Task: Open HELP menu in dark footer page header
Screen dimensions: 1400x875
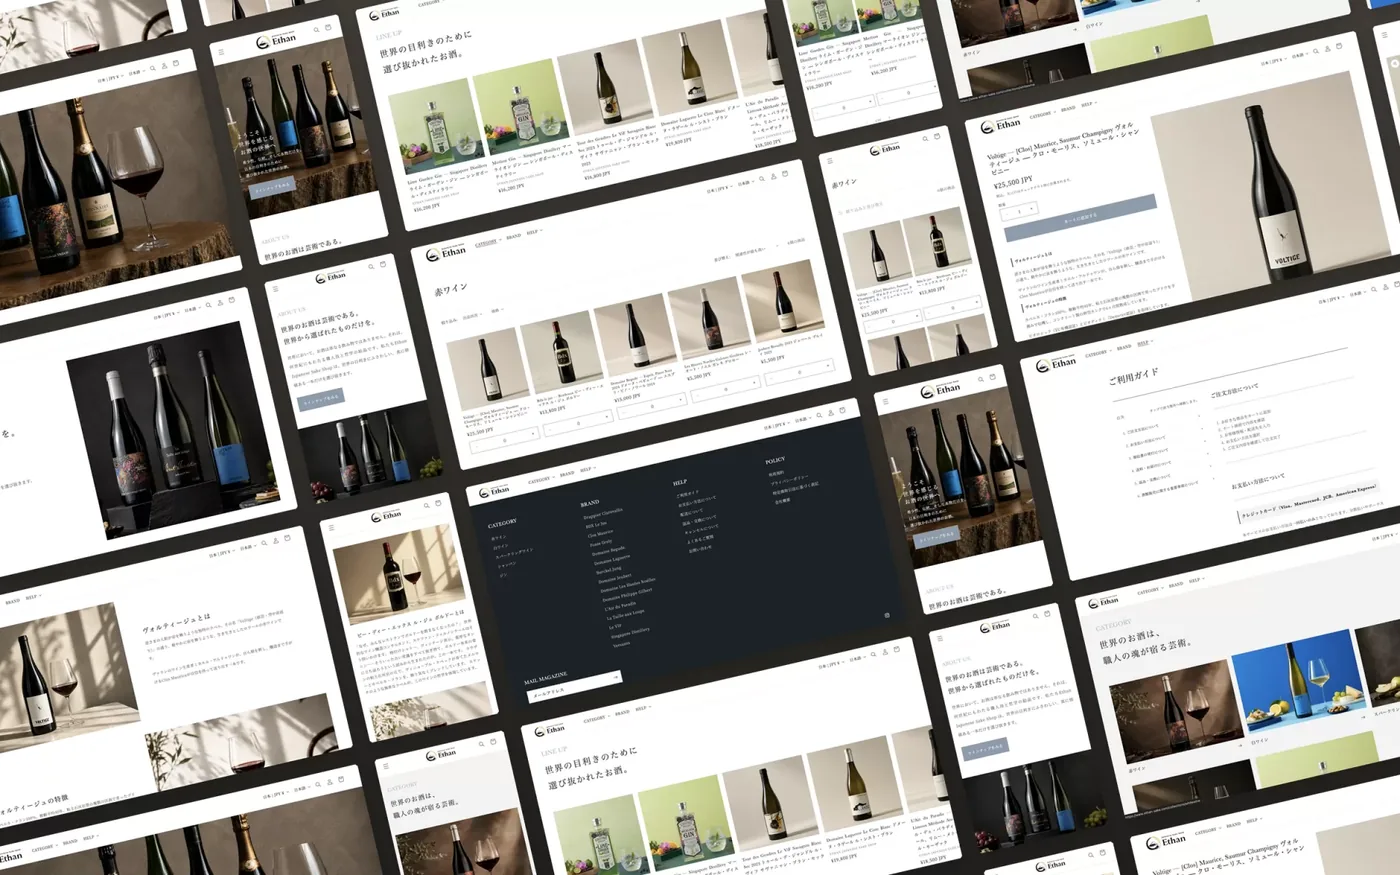Action: pyautogui.click(x=588, y=469)
